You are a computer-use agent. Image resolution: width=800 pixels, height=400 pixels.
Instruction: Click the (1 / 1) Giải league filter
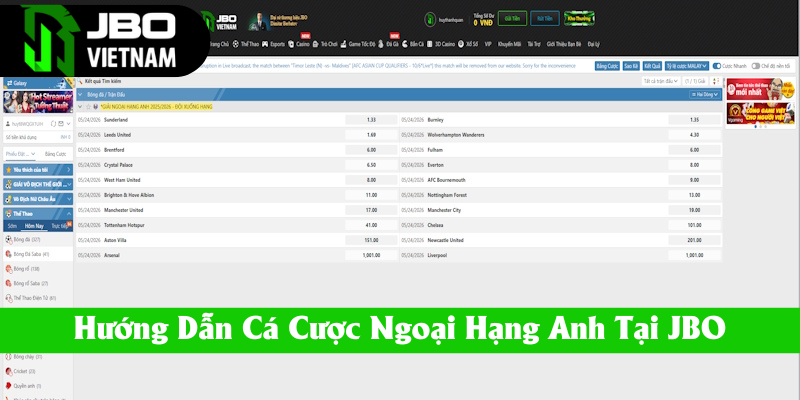[x=695, y=81]
